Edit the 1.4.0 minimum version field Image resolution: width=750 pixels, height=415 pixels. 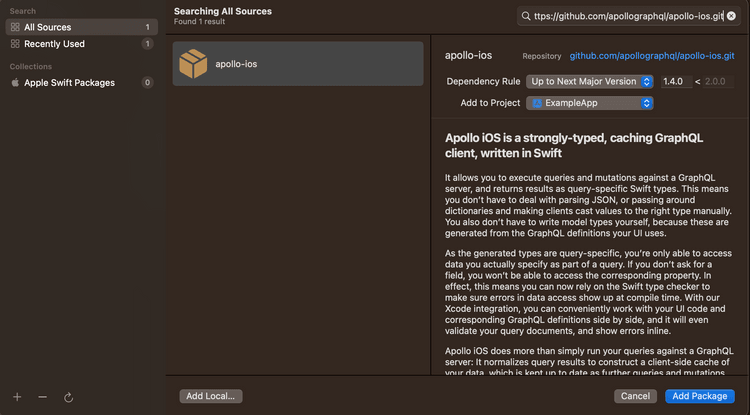pos(676,82)
